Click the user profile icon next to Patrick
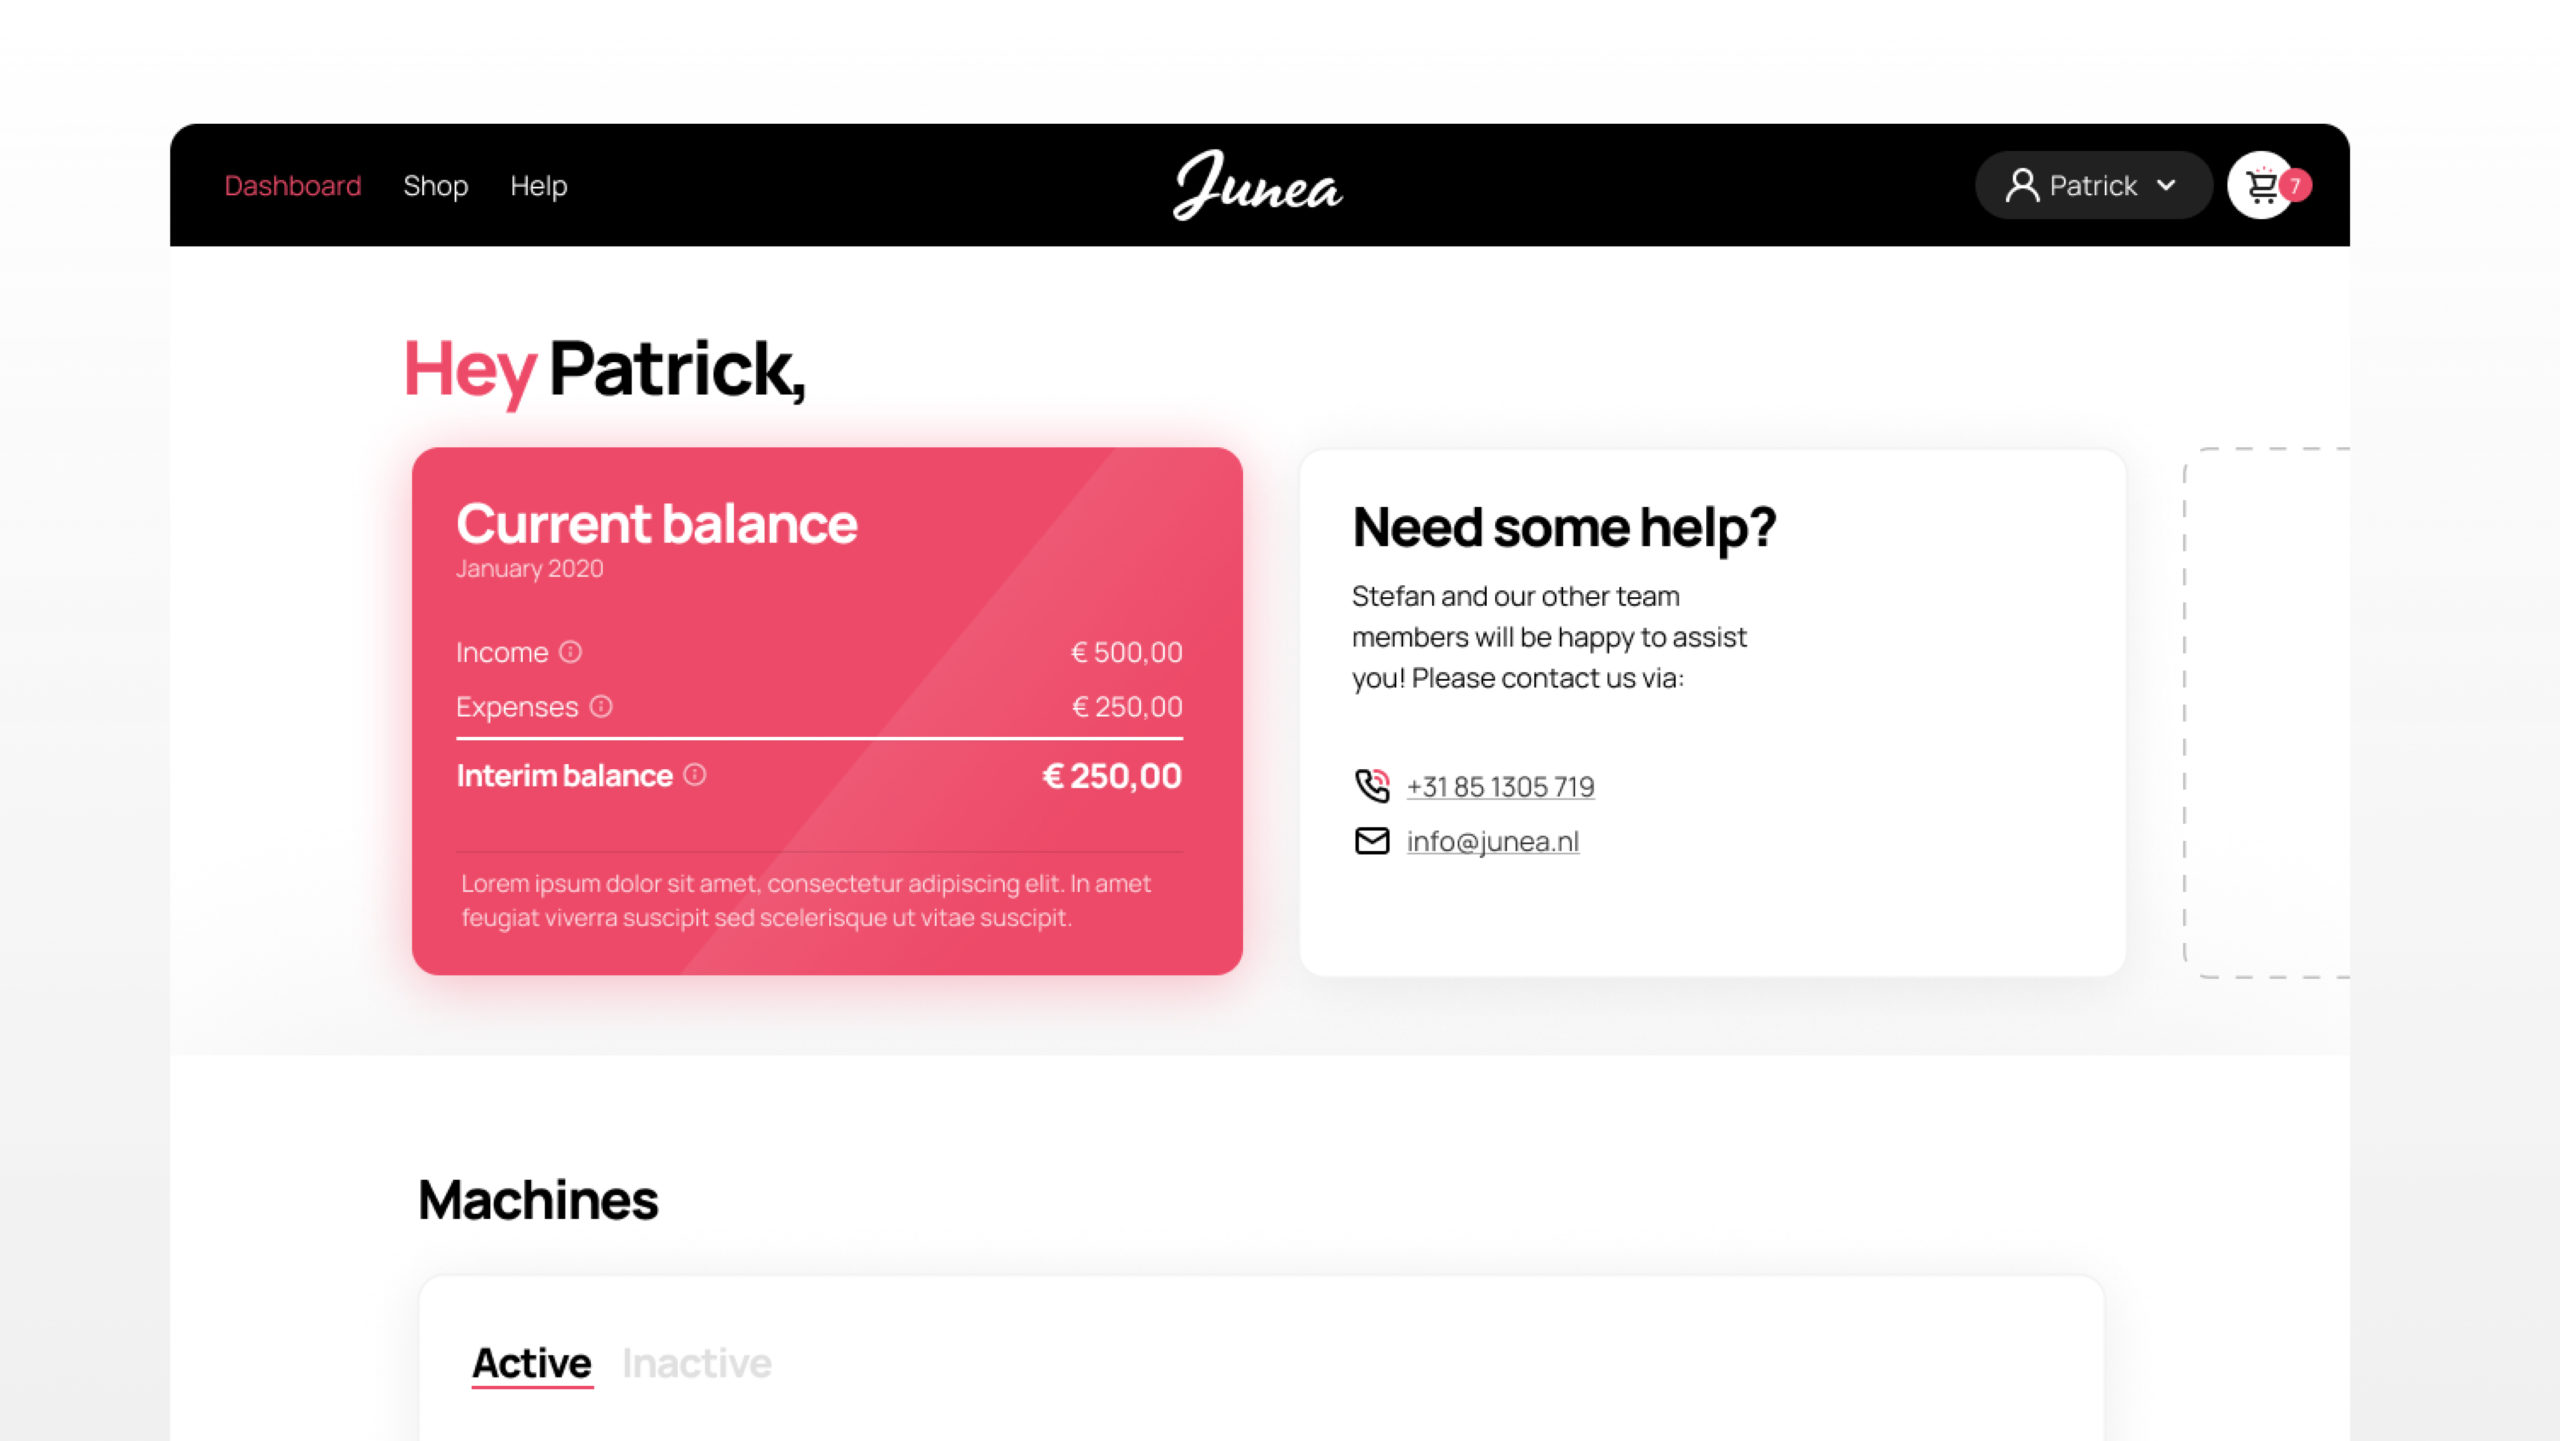This screenshot has height=1441, width=2560. pos(2022,186)
